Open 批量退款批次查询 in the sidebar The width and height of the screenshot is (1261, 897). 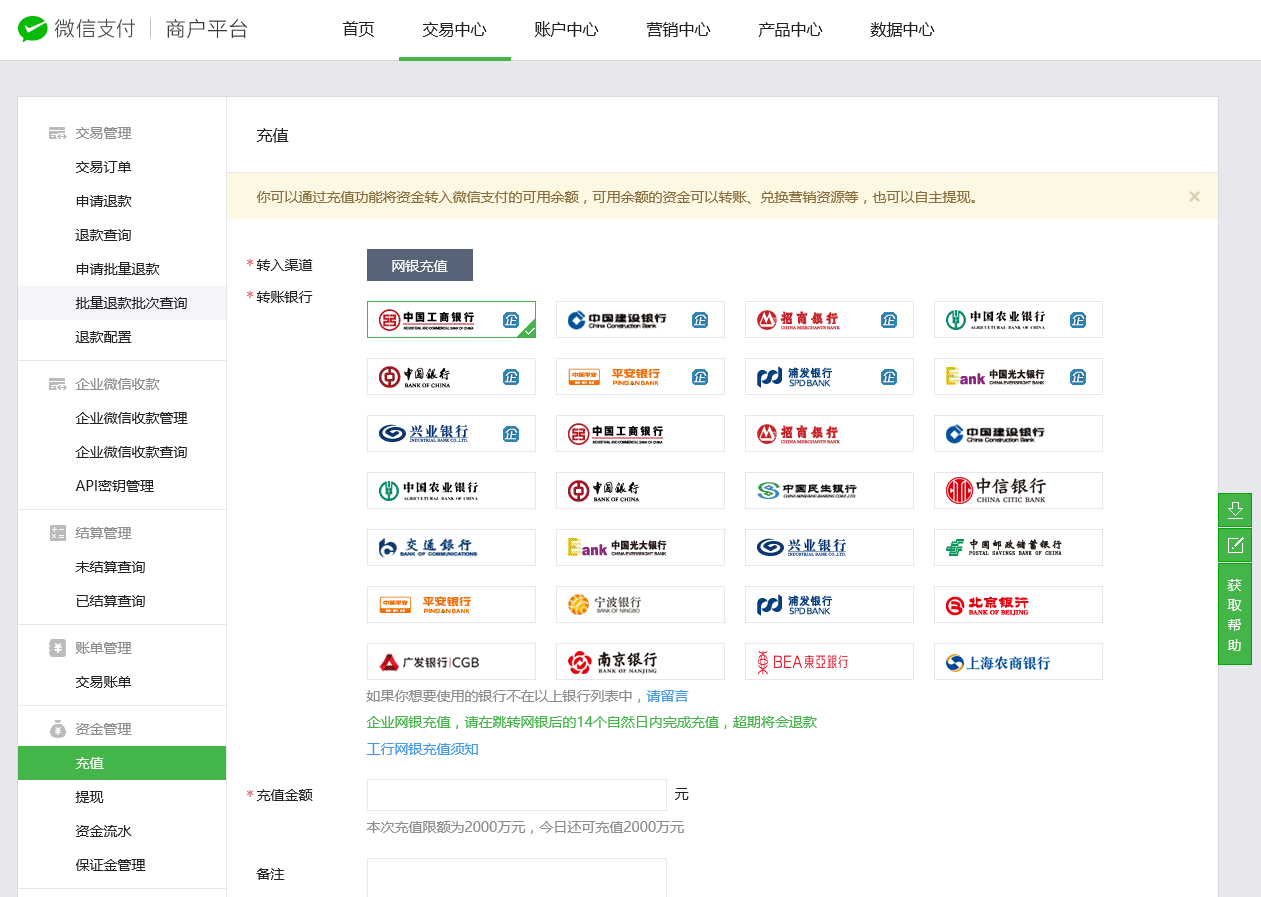pos(122,303)
